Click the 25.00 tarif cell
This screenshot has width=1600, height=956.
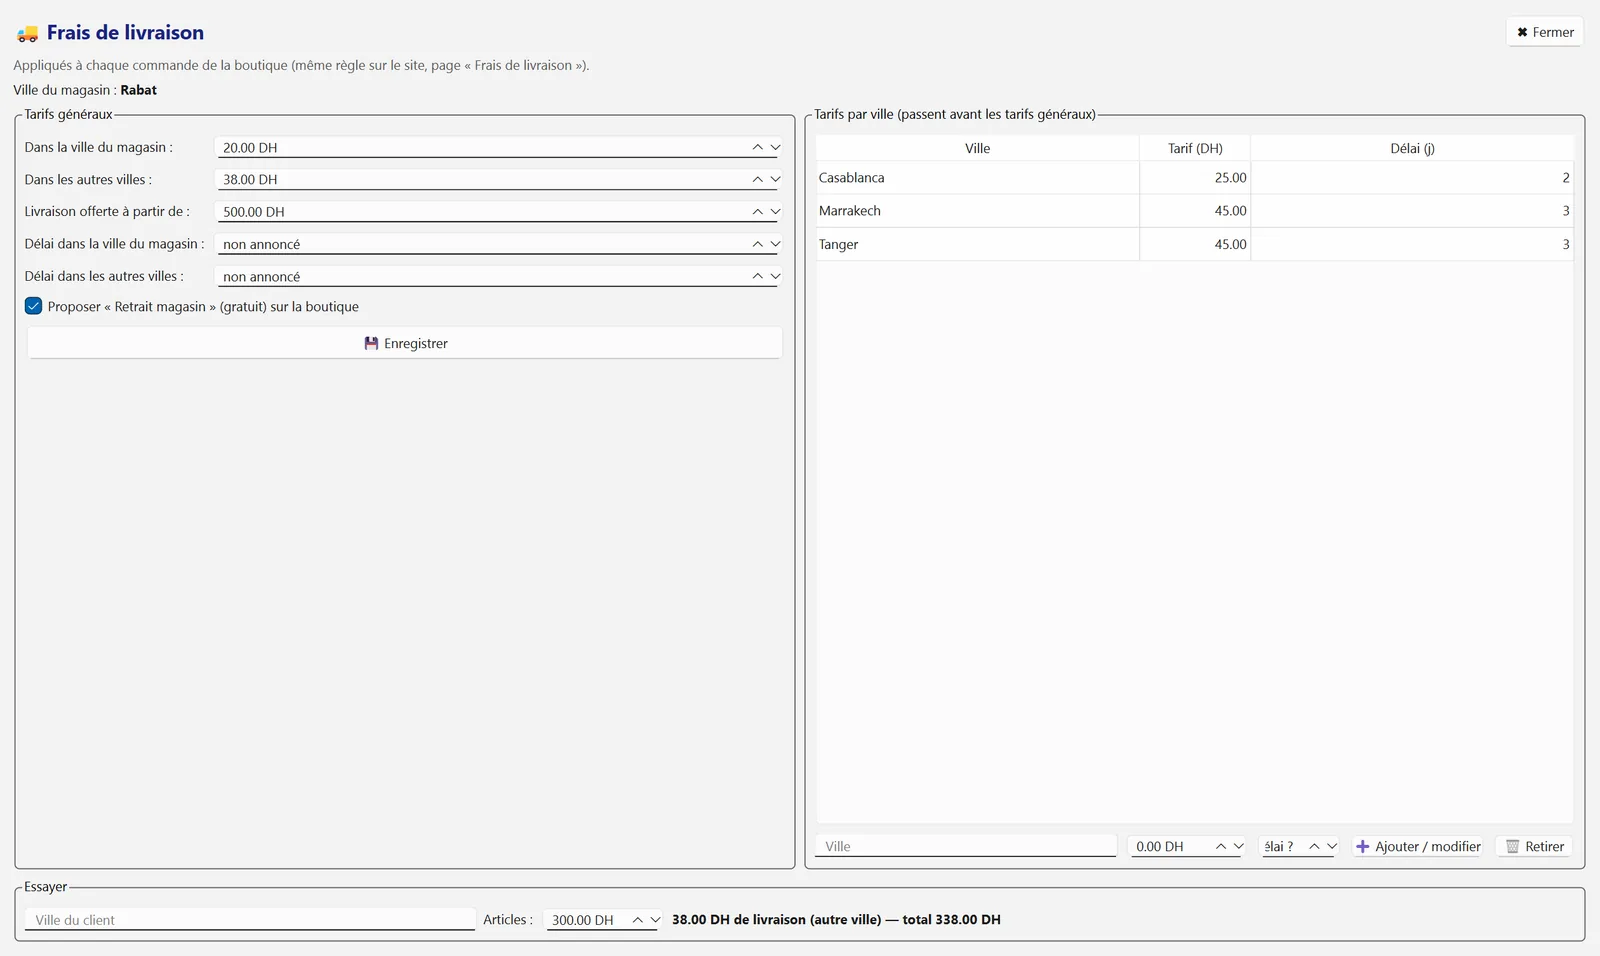point(1195,177)
